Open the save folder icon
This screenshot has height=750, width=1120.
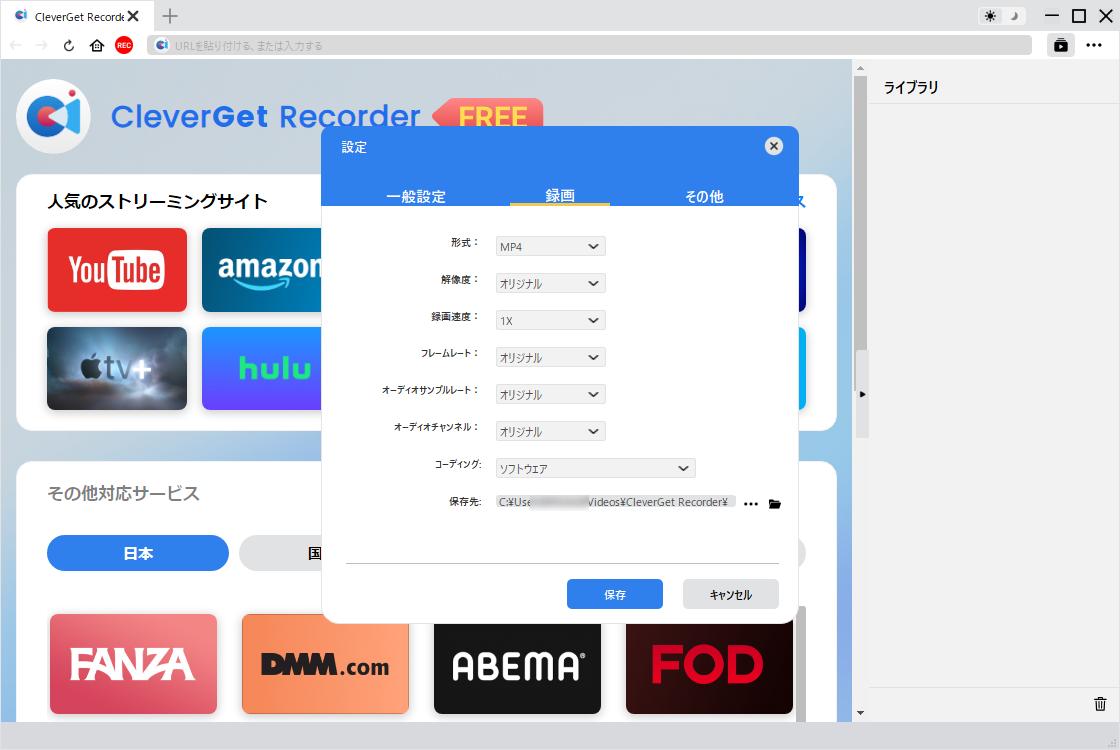coord(774,504)
